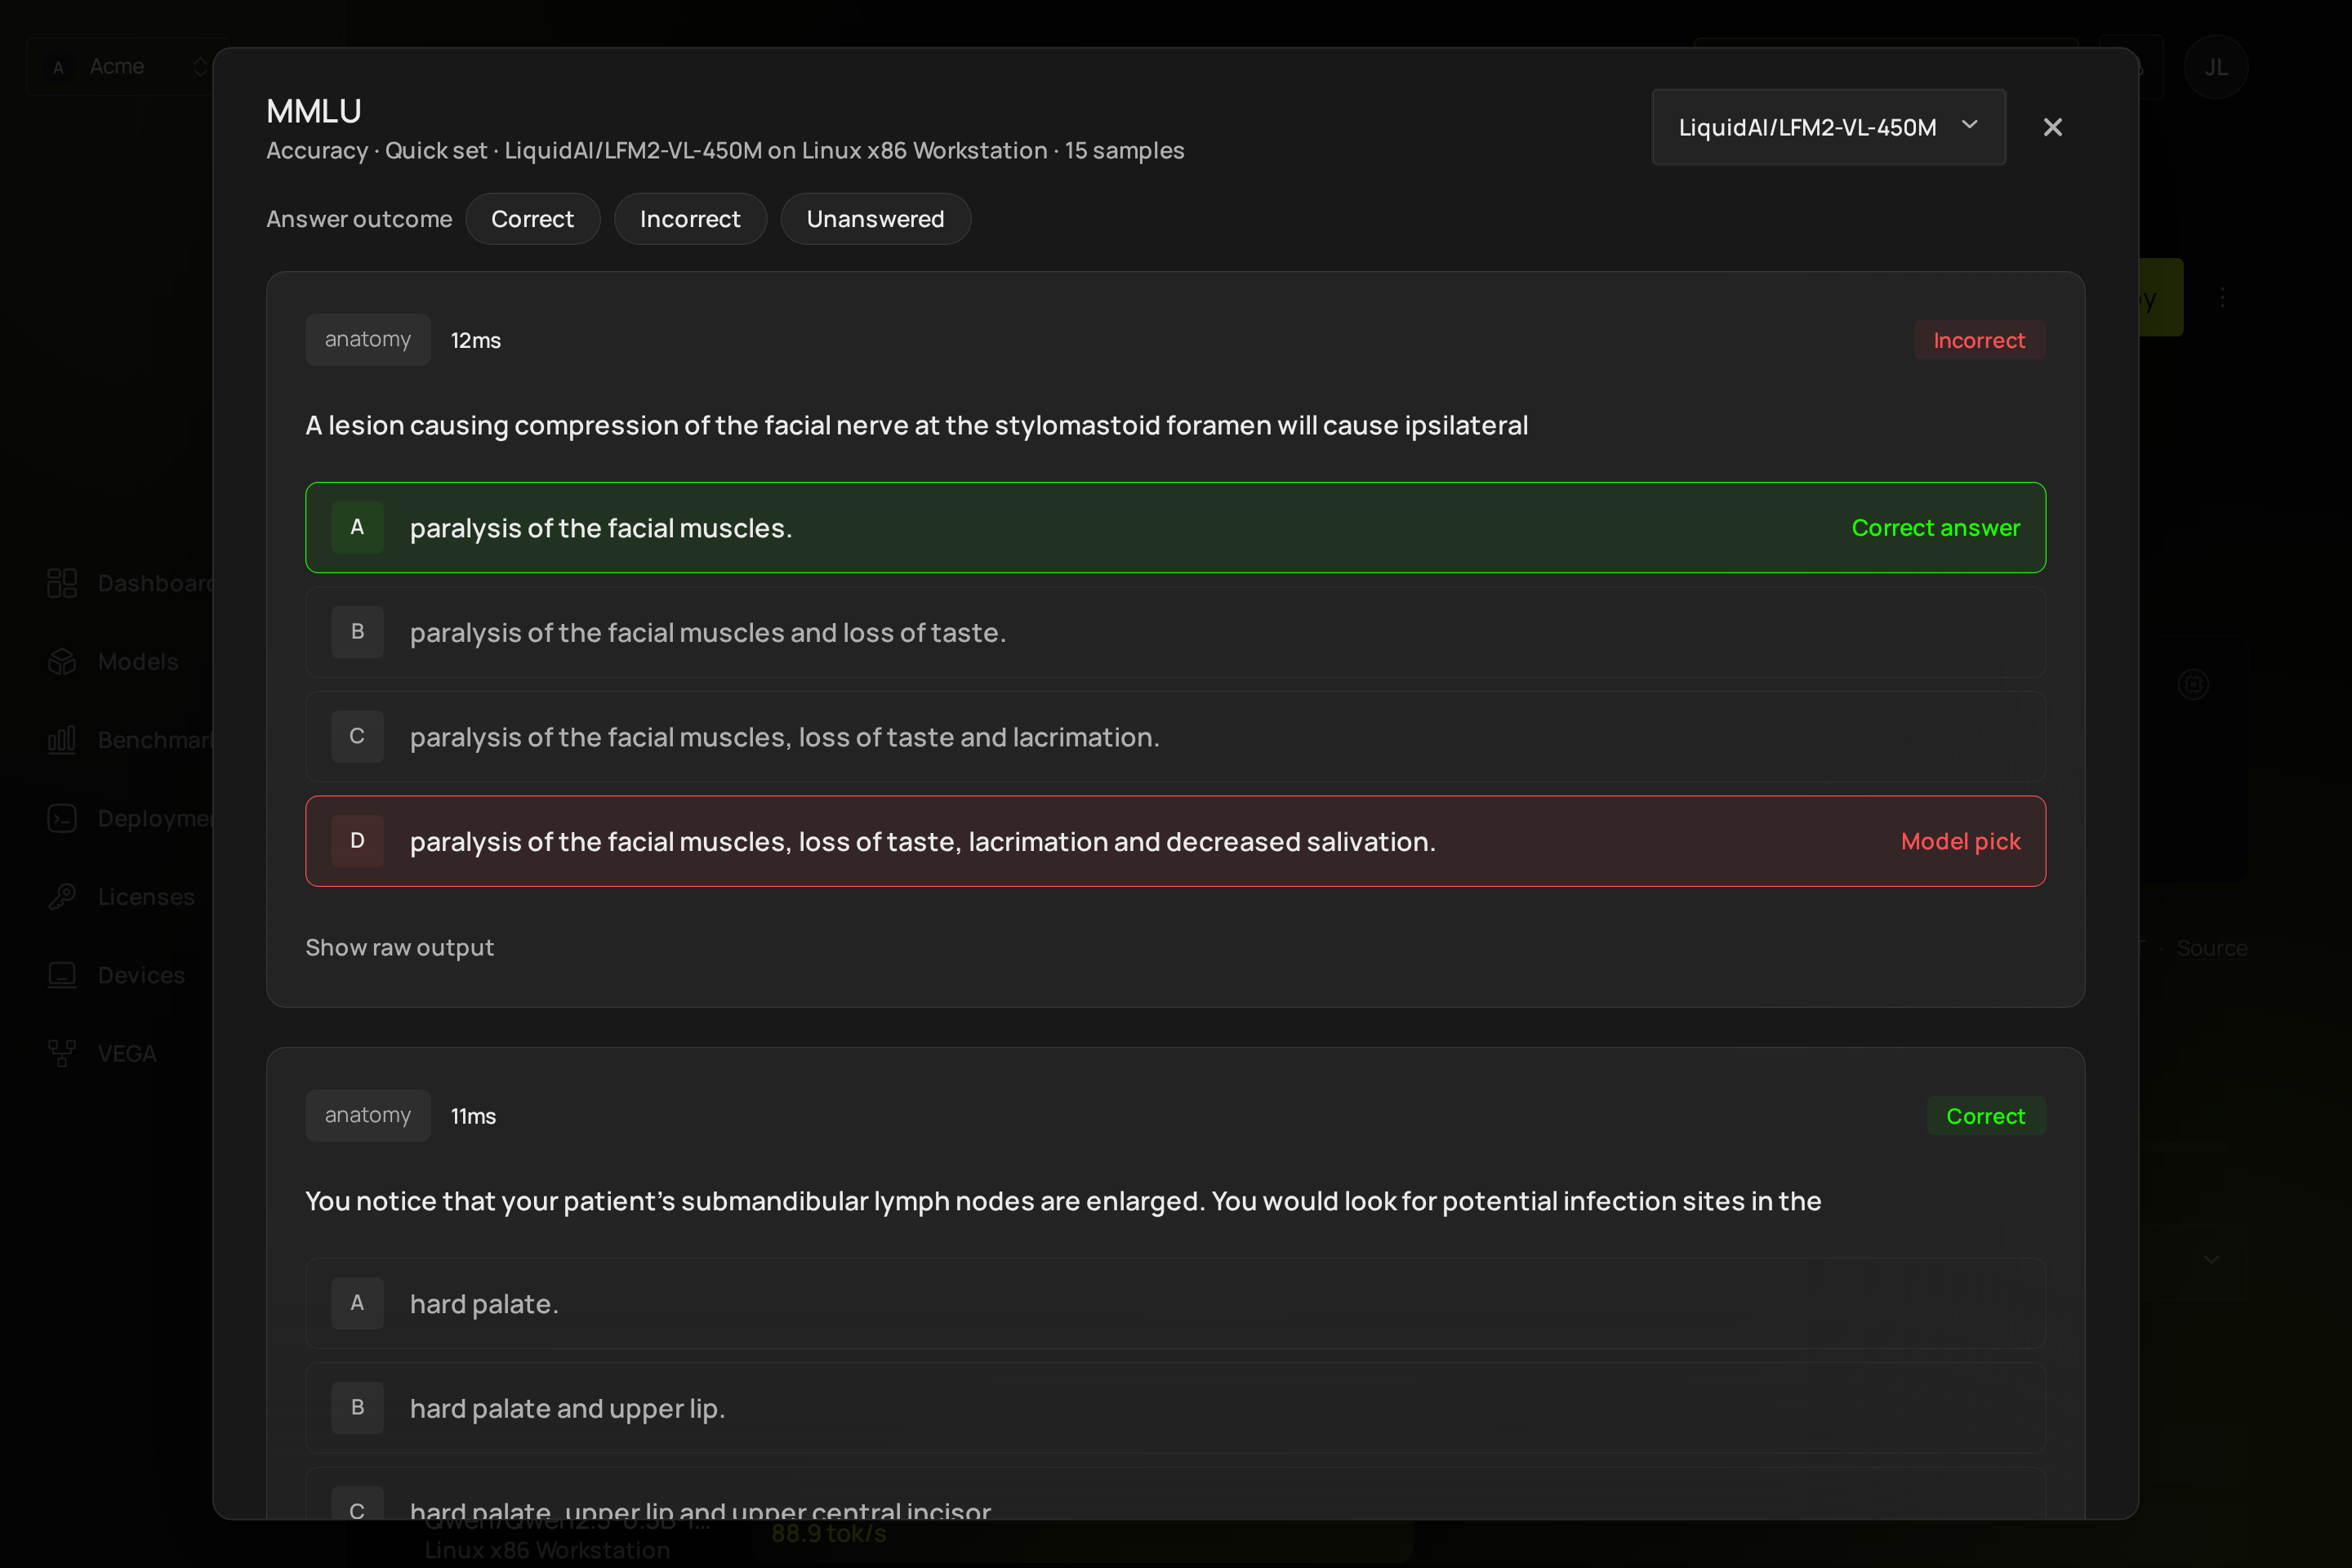Click option A hard palate
2352x1568 pixels.
(x=1175, y=1303)
